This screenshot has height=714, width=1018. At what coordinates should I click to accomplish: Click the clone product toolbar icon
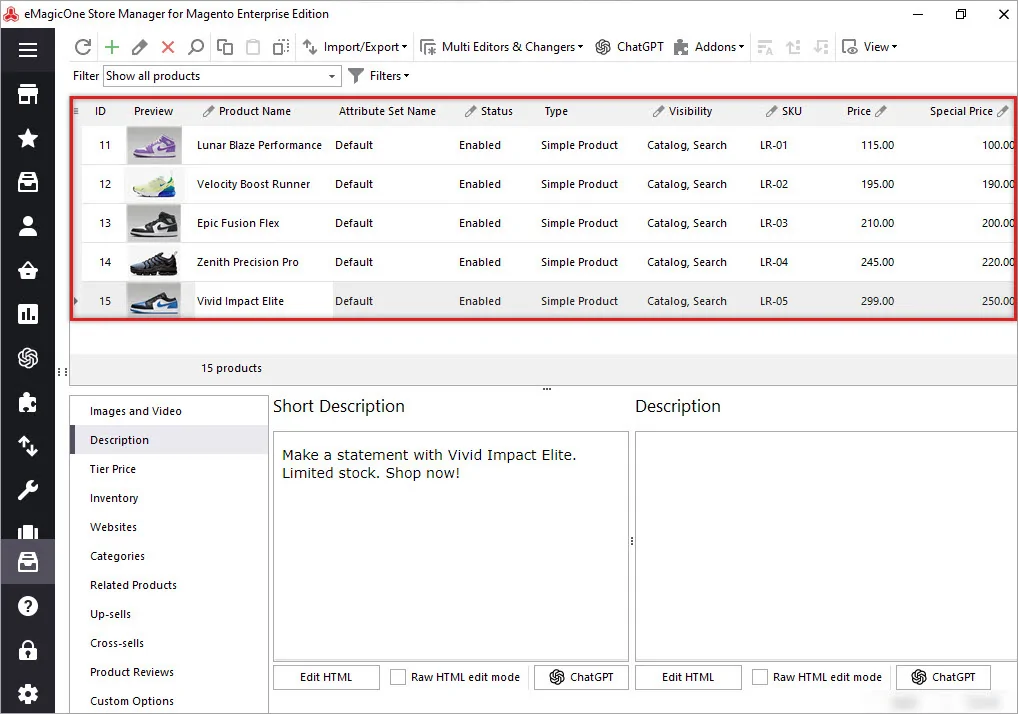click(280, 47)
